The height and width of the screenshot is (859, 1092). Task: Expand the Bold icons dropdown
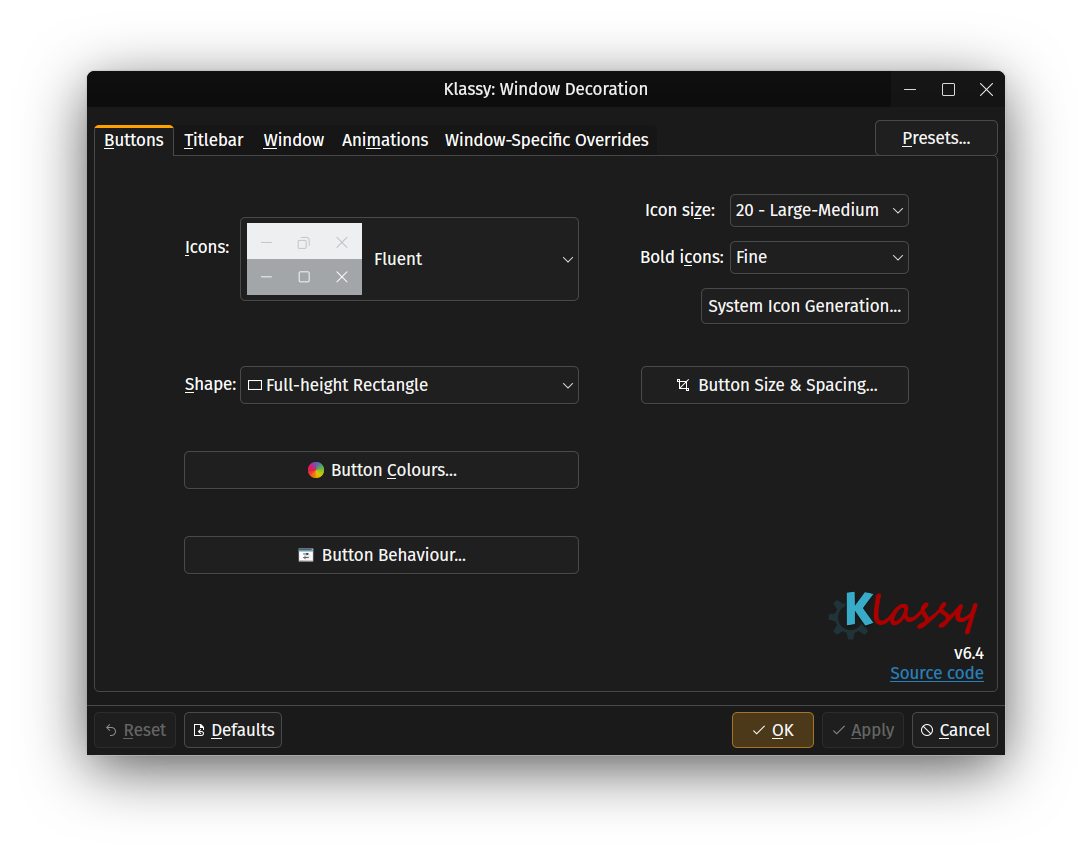(819, 258)
